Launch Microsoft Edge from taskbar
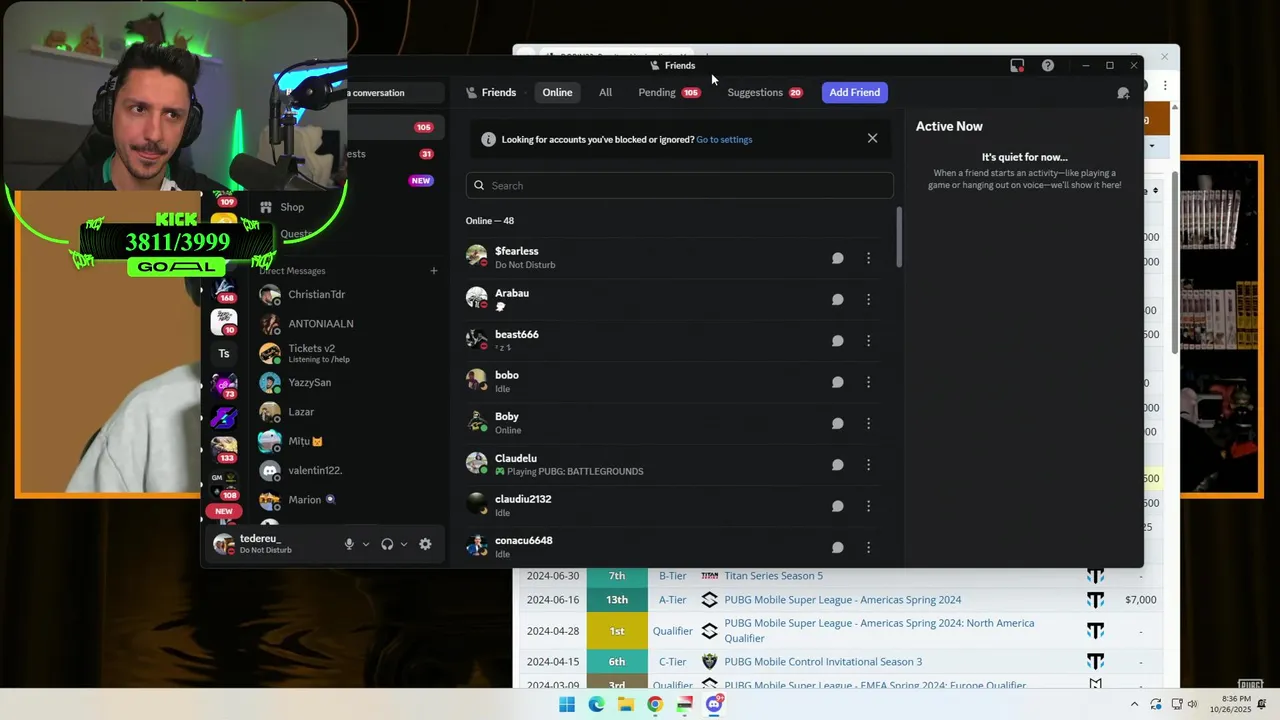Screen dimensions: 1280x720 pyautogui.click(x=596, y=704)
